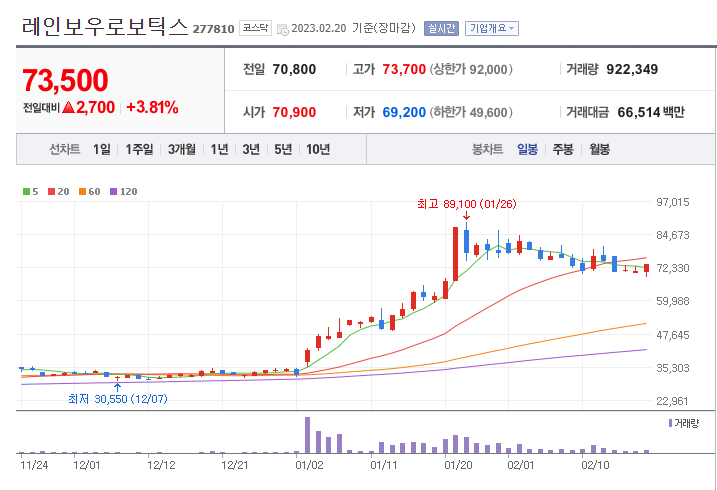The image size is (717, 490).
Task: Click the 01/20 date on the chart axis
Action: coord(458,465)
